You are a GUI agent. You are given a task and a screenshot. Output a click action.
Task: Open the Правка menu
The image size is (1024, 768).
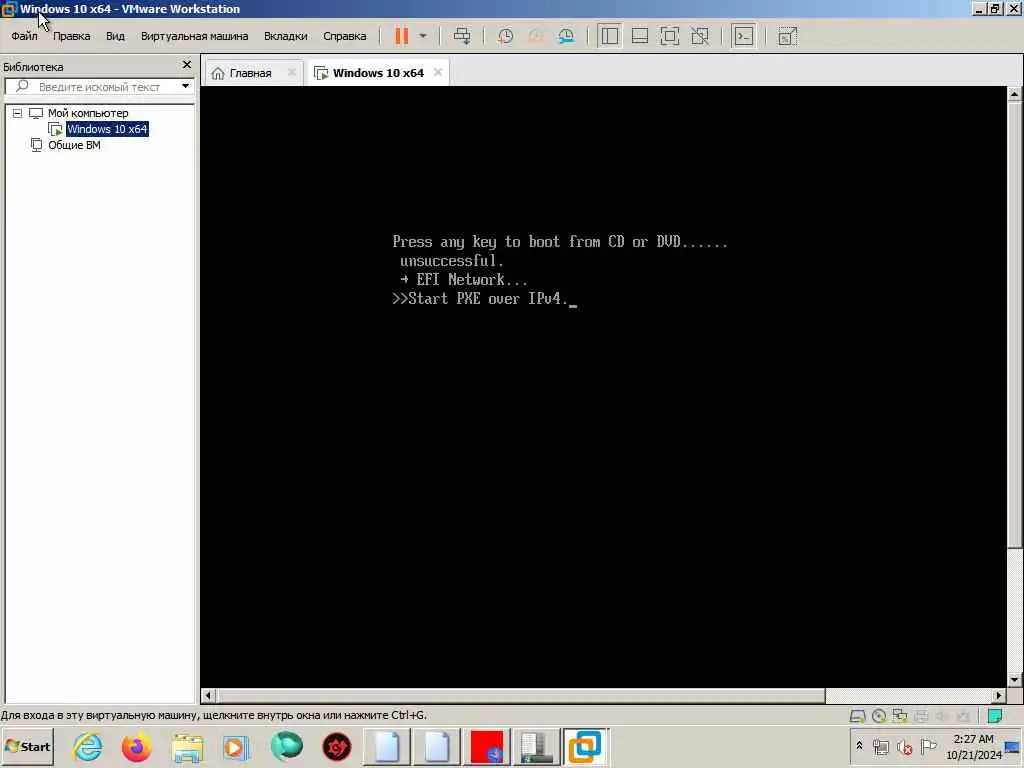tap(72, 36)
